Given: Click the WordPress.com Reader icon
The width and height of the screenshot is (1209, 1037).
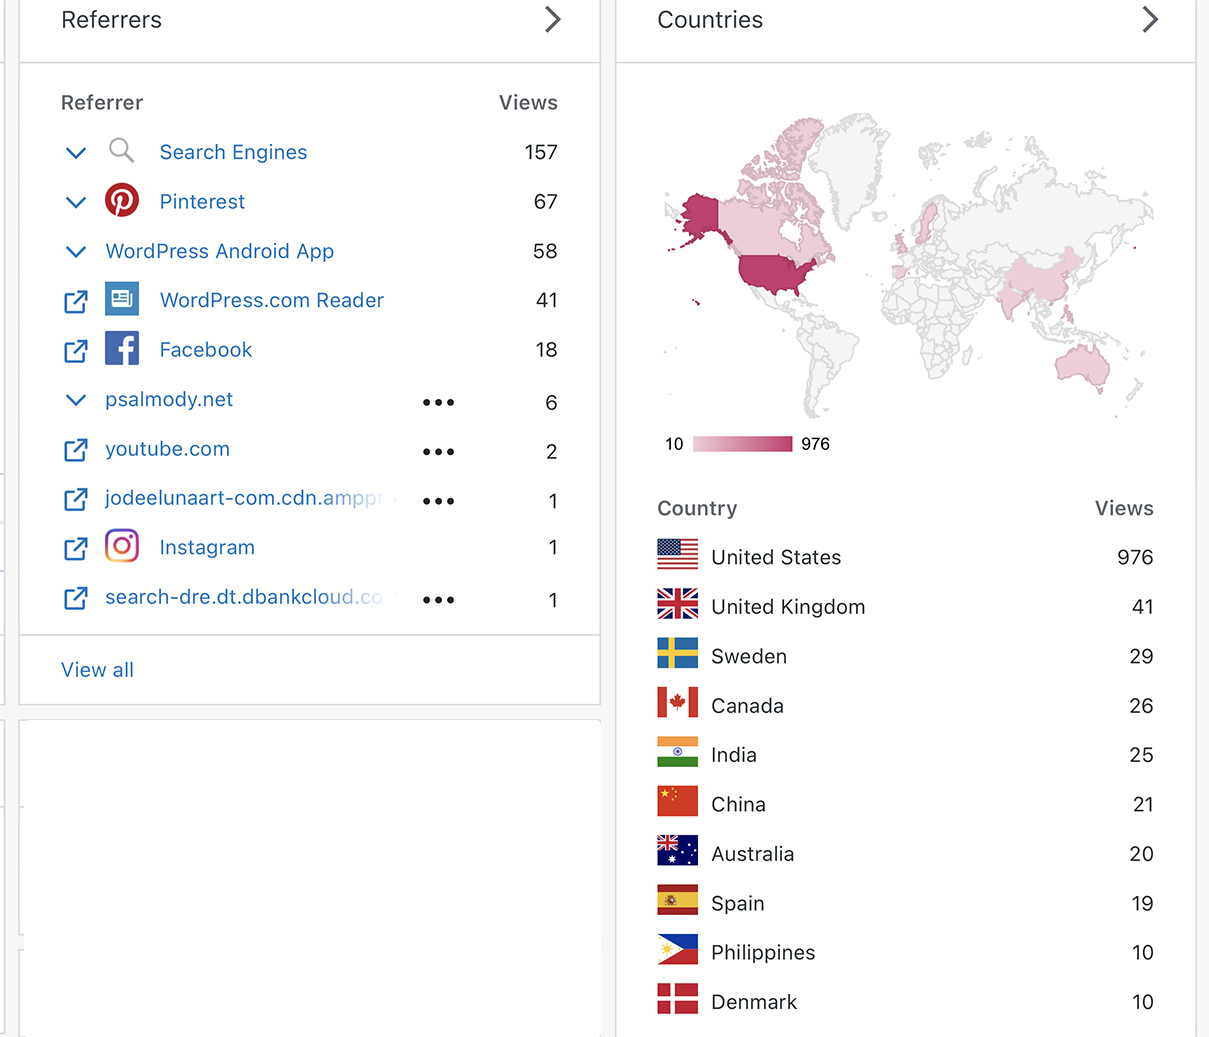Looking at the screenshot, I should (122, 299).
